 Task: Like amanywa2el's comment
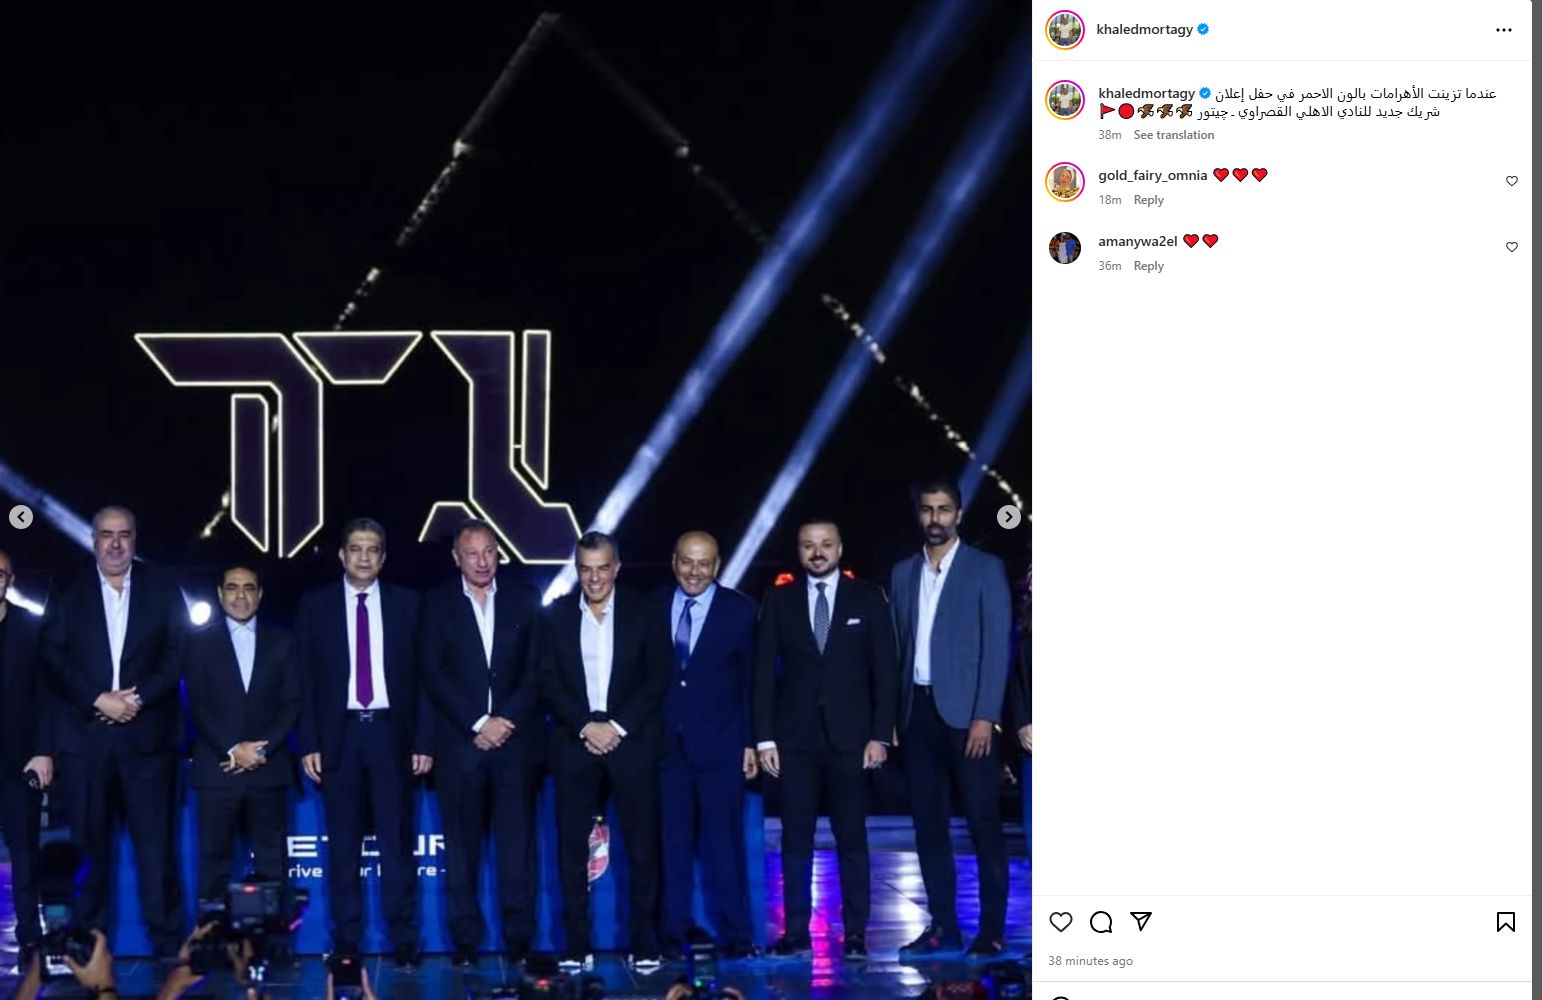[1511, 247]
